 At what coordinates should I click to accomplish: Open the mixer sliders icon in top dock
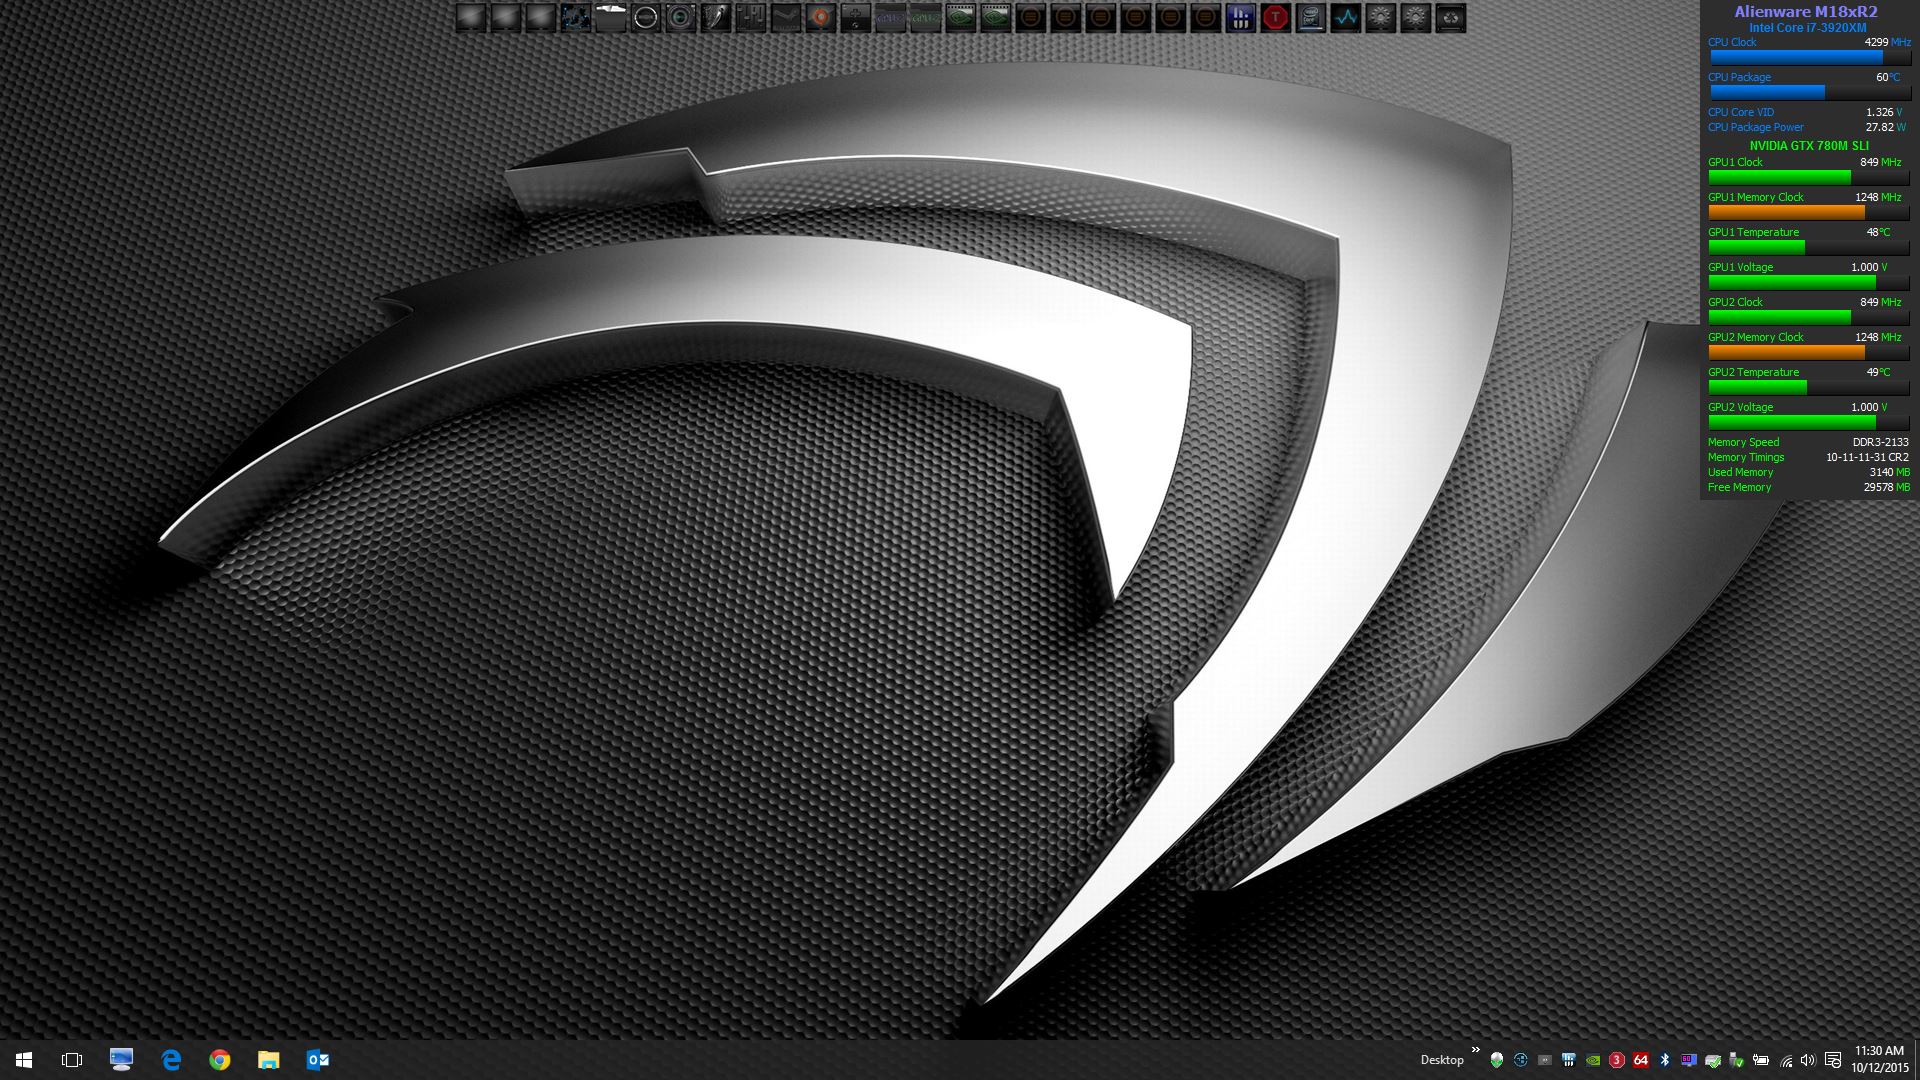coord(750,17)
